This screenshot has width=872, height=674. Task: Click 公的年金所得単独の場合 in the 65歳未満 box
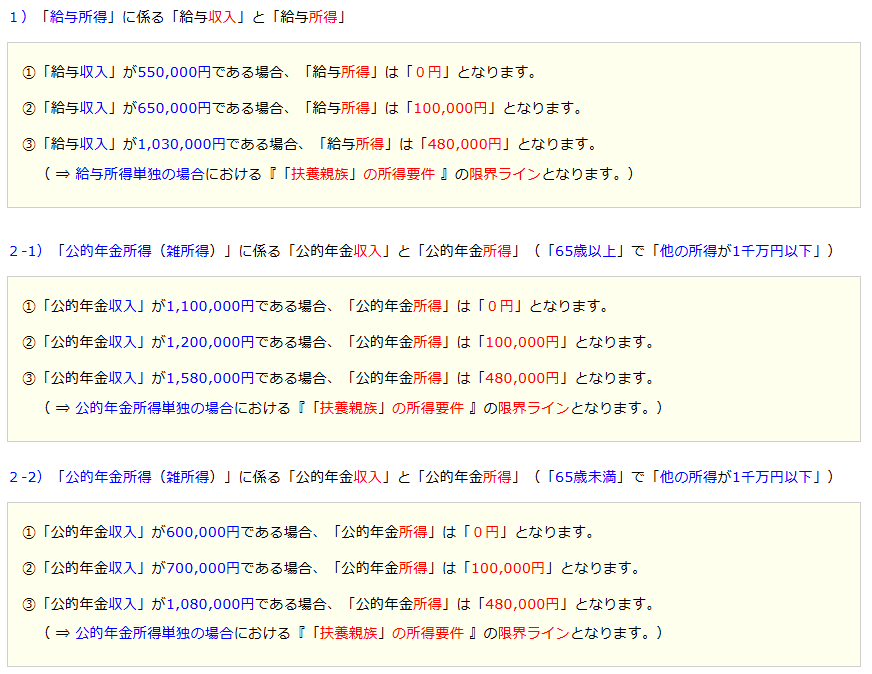point(154,633)
